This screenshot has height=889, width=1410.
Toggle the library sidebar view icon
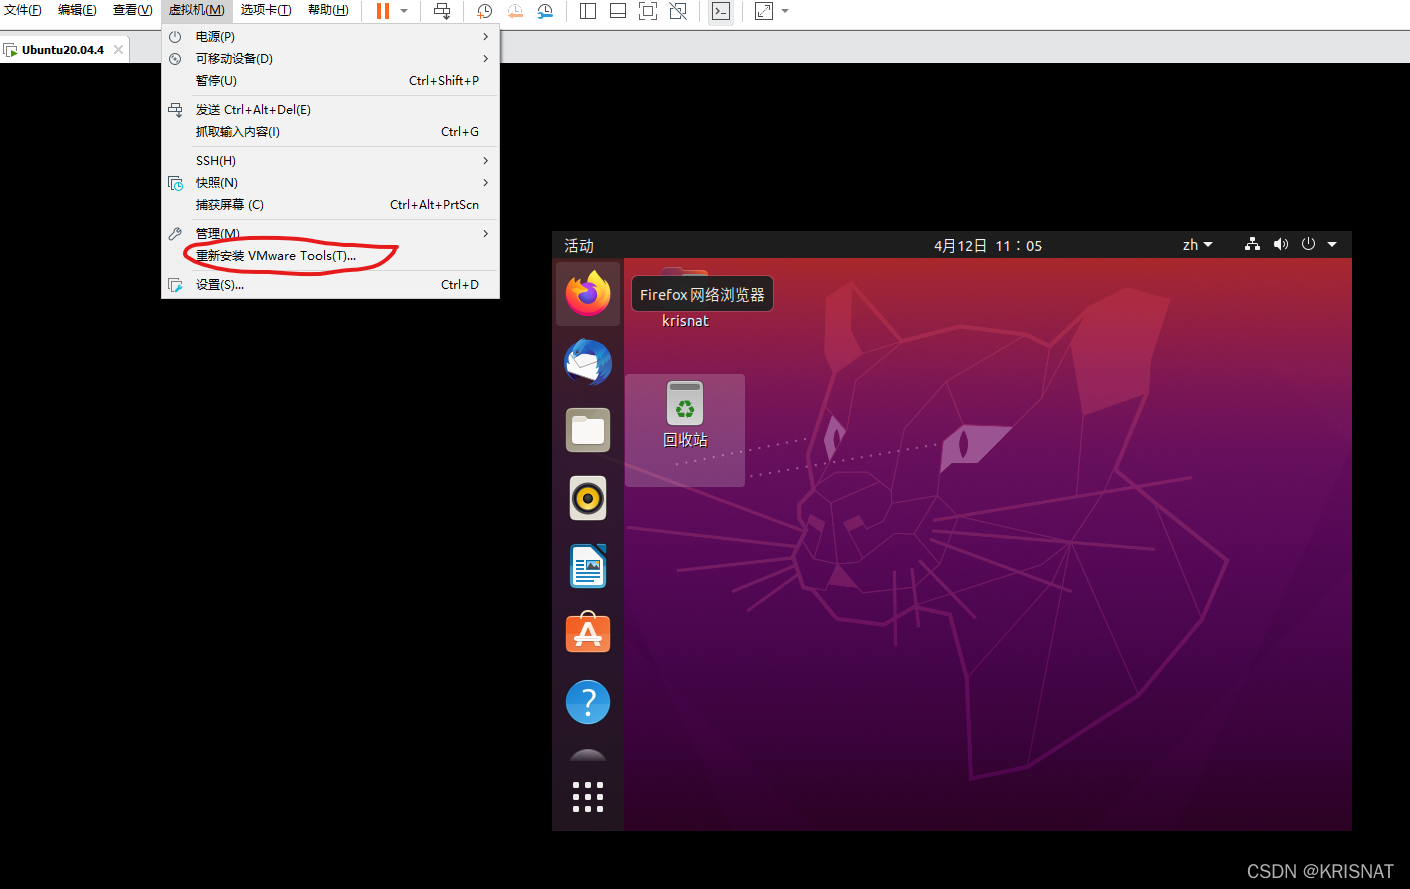pyautogui.click(x=588, y=11)
